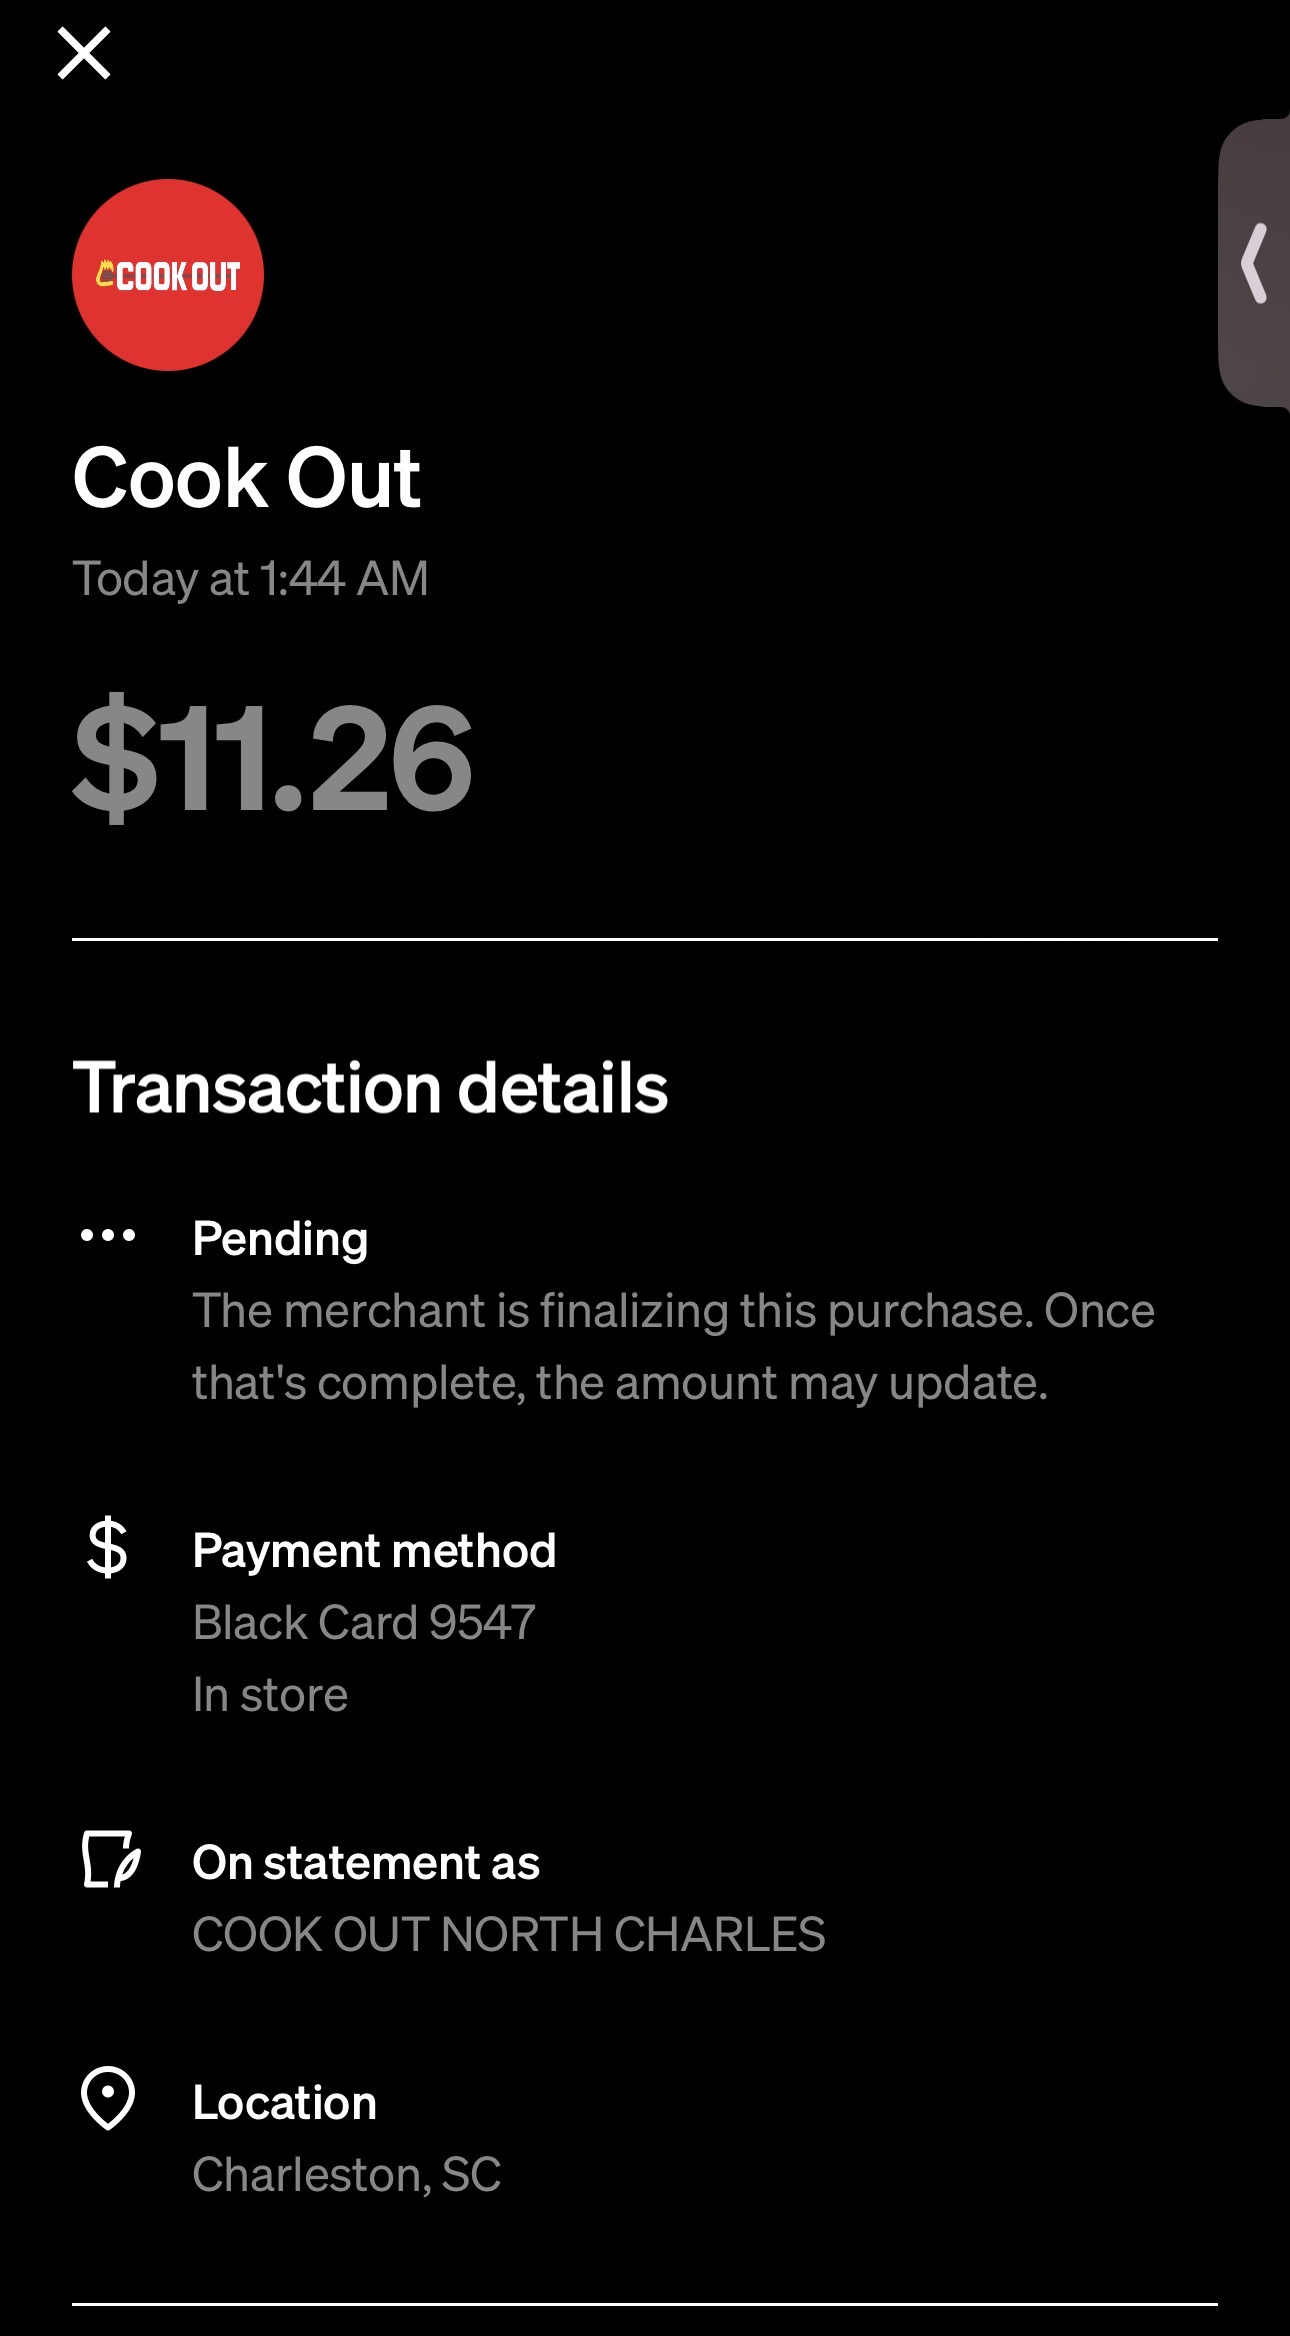The image size is (1290, 2336).
Task: Tap the Pending status label
Action: point(280,1239)
